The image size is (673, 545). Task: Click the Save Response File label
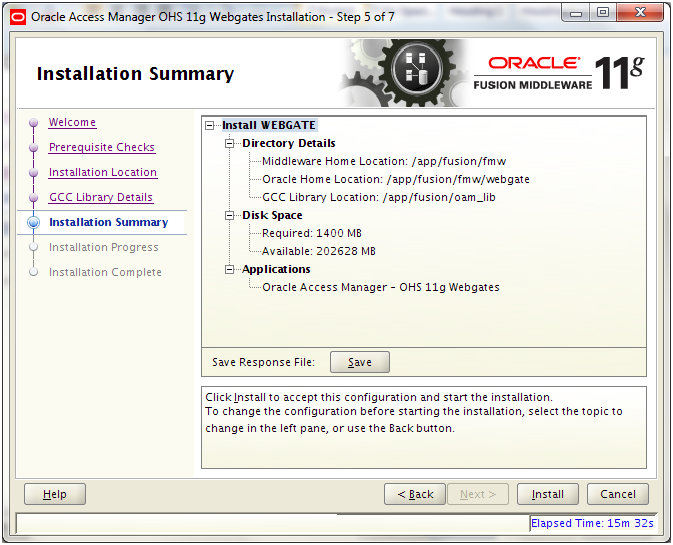coord(264,362)
